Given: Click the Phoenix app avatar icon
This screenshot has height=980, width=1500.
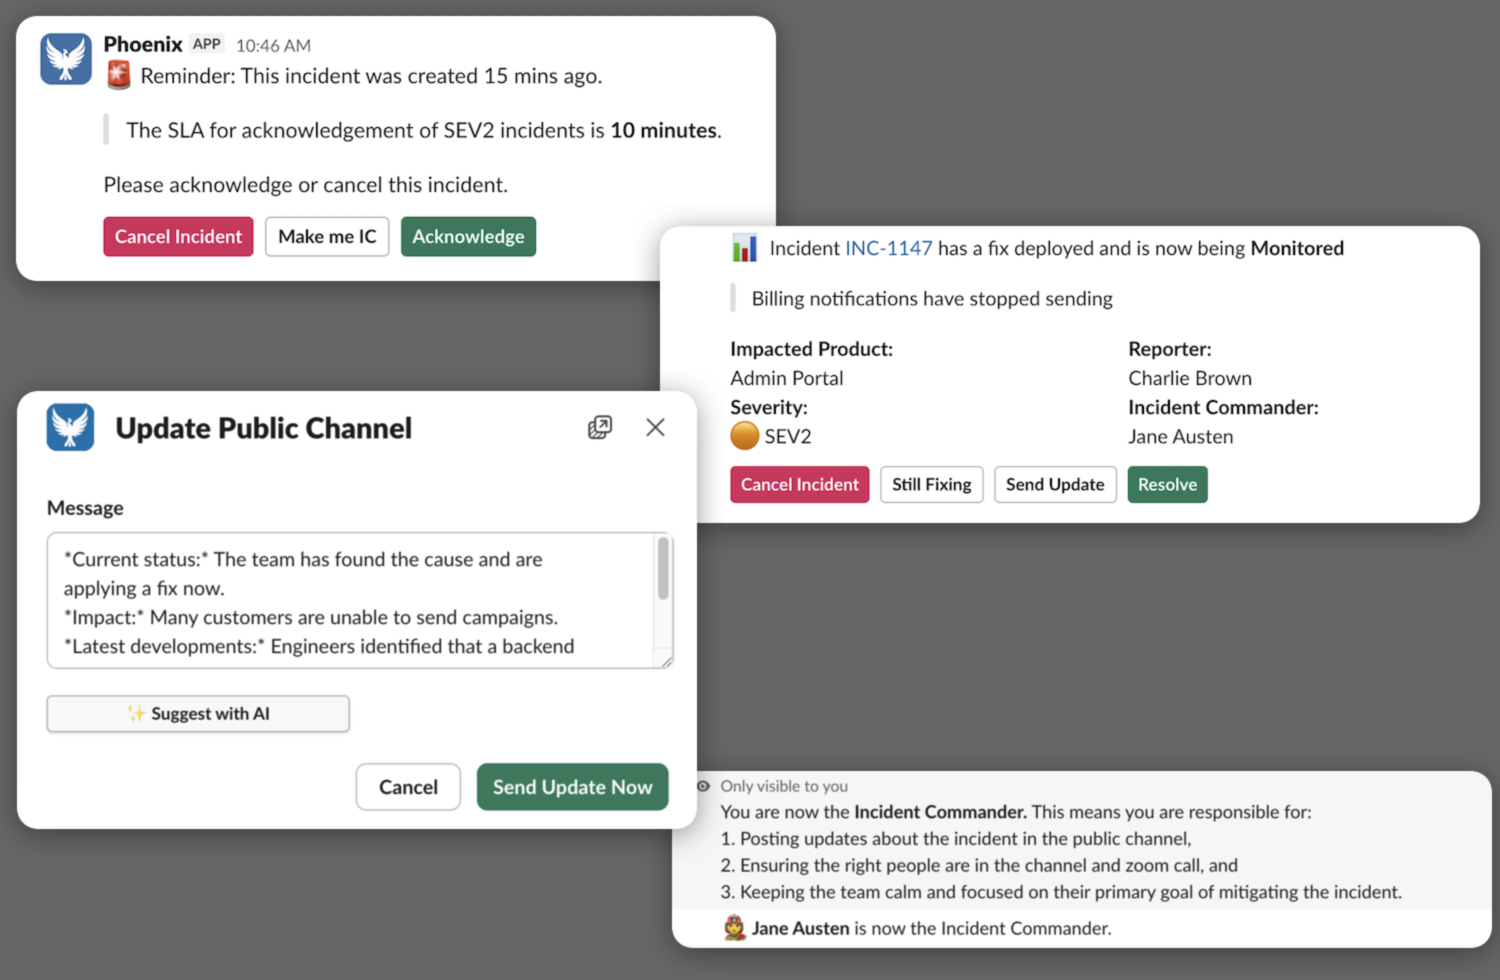Looking at the screenshot, I should [x=66, y=59].
